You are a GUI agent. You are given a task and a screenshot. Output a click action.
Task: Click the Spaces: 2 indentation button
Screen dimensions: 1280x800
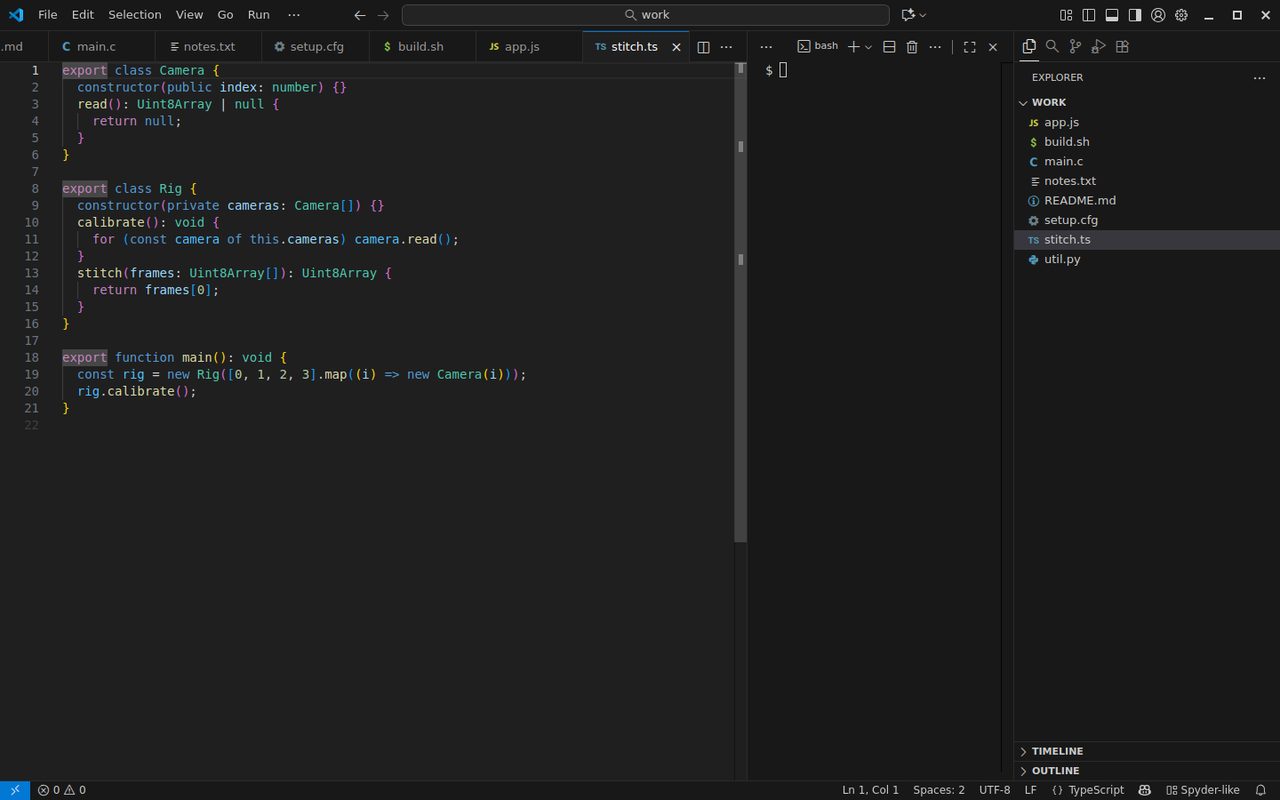939,790
